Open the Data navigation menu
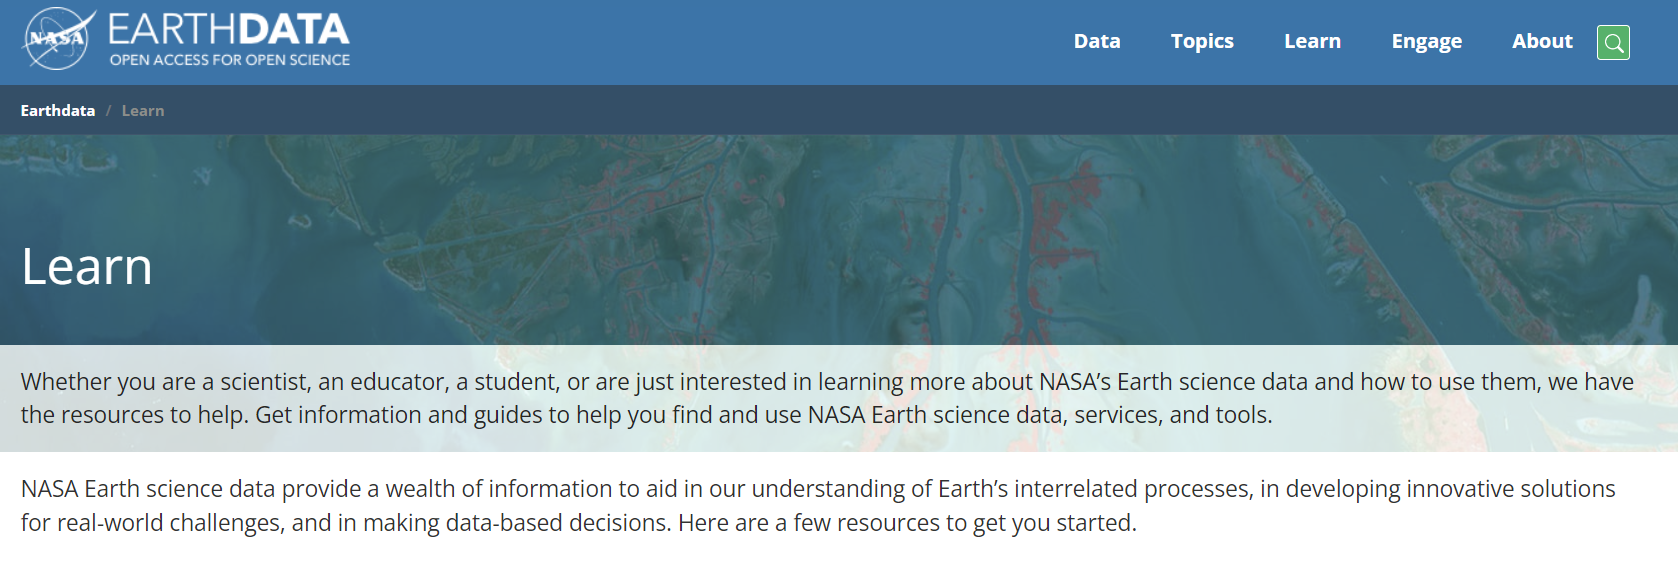Viewport: 1678px width, 566px height. click(x=1097, y=42)
